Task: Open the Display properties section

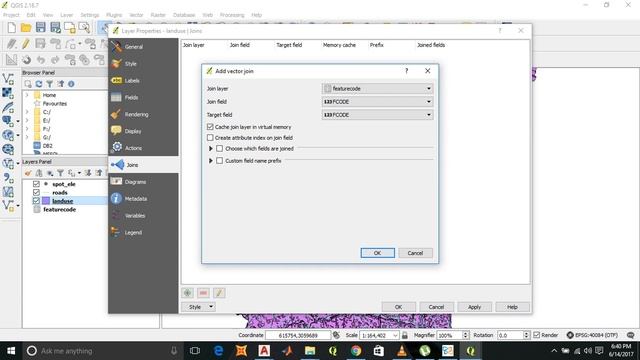Action: click(143, 131)
